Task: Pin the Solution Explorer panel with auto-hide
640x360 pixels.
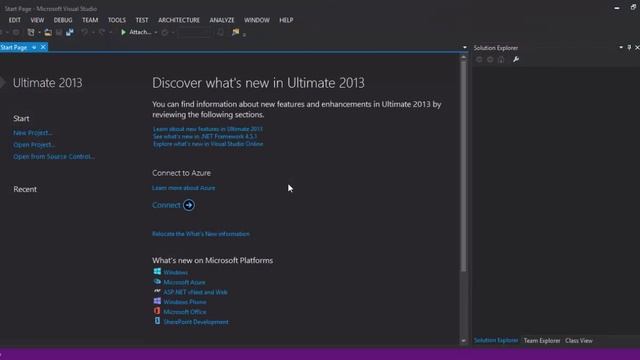Action: tap(629, 48)
